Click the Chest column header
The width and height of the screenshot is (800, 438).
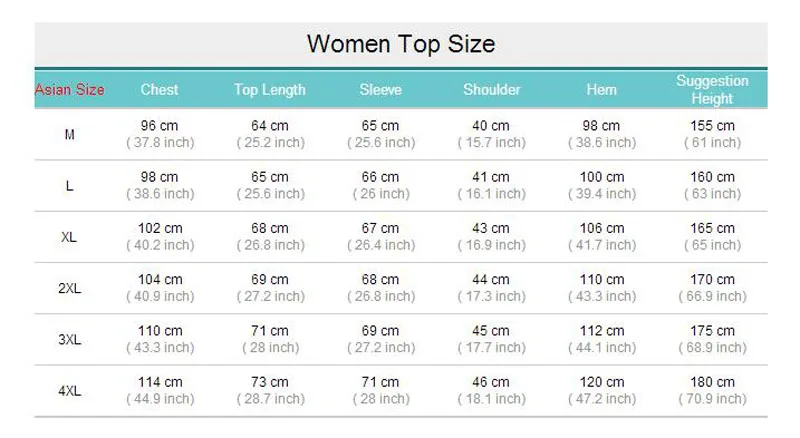pyautogui.click(x=159, y=90)
